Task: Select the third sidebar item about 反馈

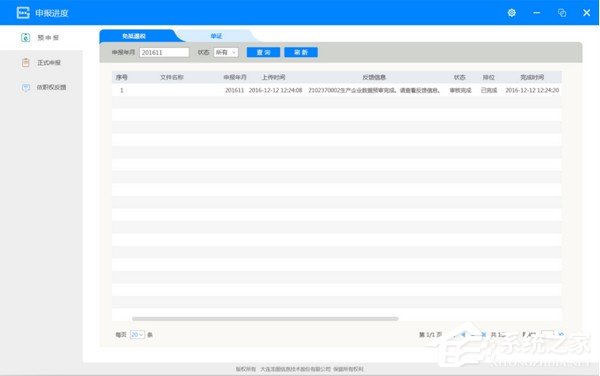Action: point(51,88)
